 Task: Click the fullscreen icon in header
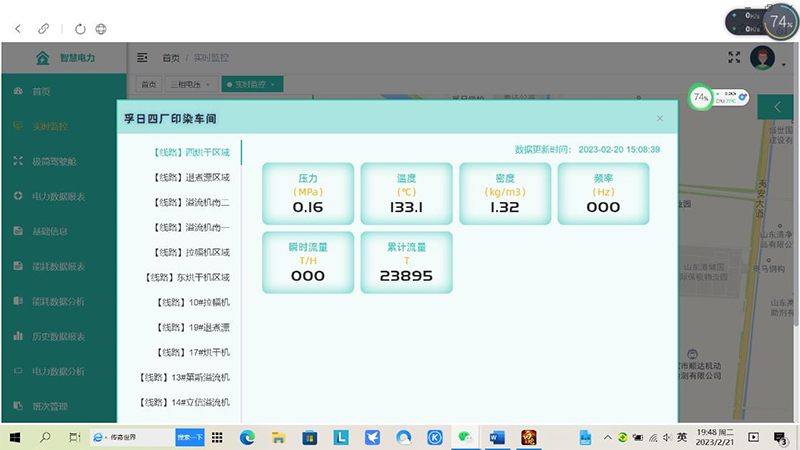(x=734, y=58)
